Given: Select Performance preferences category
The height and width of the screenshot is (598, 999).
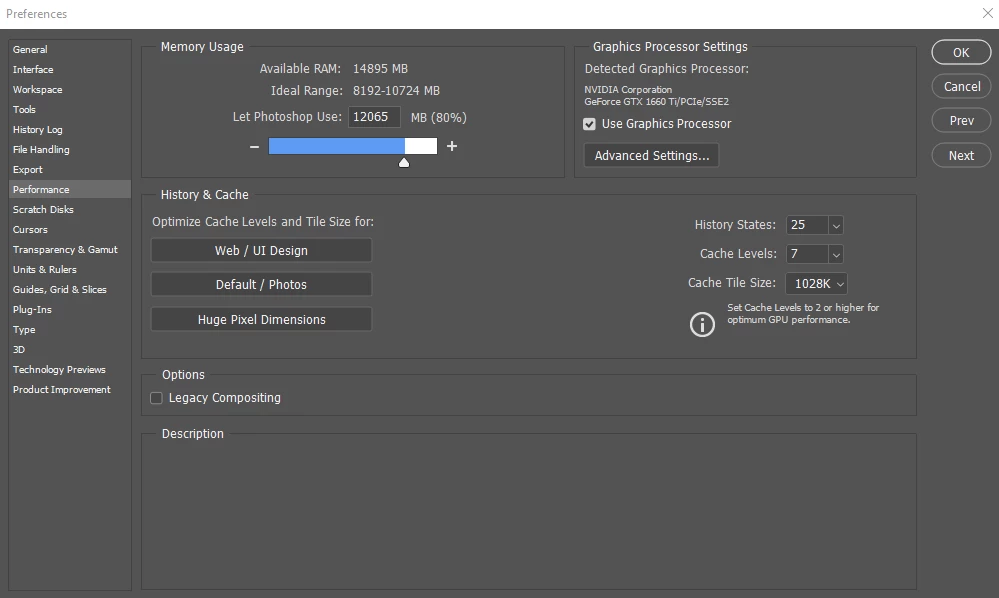Looking at the screenshot, I should click(70, 189).
